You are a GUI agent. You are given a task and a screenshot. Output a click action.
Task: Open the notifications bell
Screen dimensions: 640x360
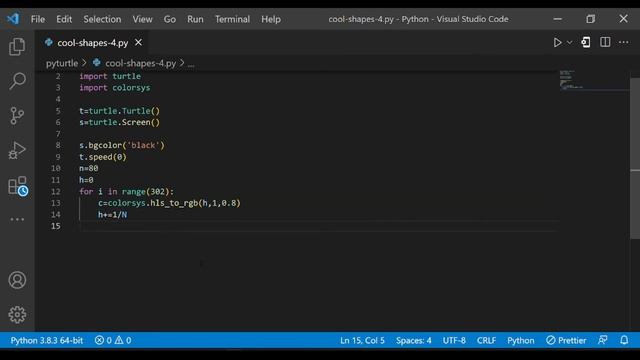tap(624, 340)
